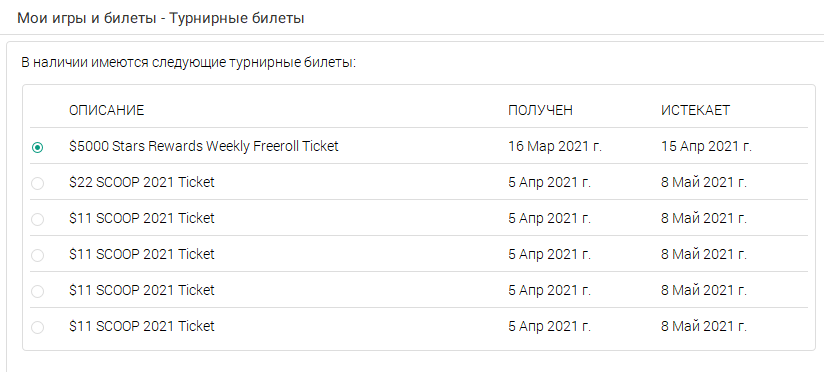Click the ОПИСАНИЕ column header
Screen dimensions: 824x372
107,110
